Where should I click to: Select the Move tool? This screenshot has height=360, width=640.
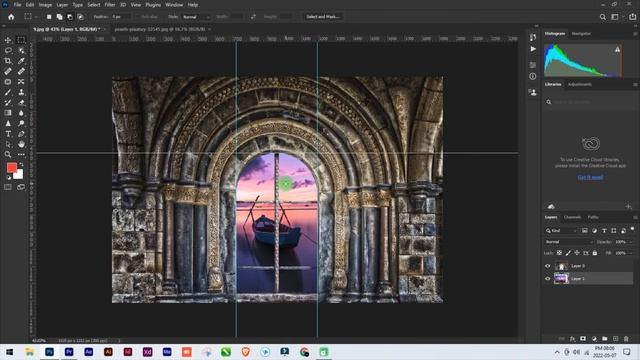pyautogui.click(x=8, y=40)
